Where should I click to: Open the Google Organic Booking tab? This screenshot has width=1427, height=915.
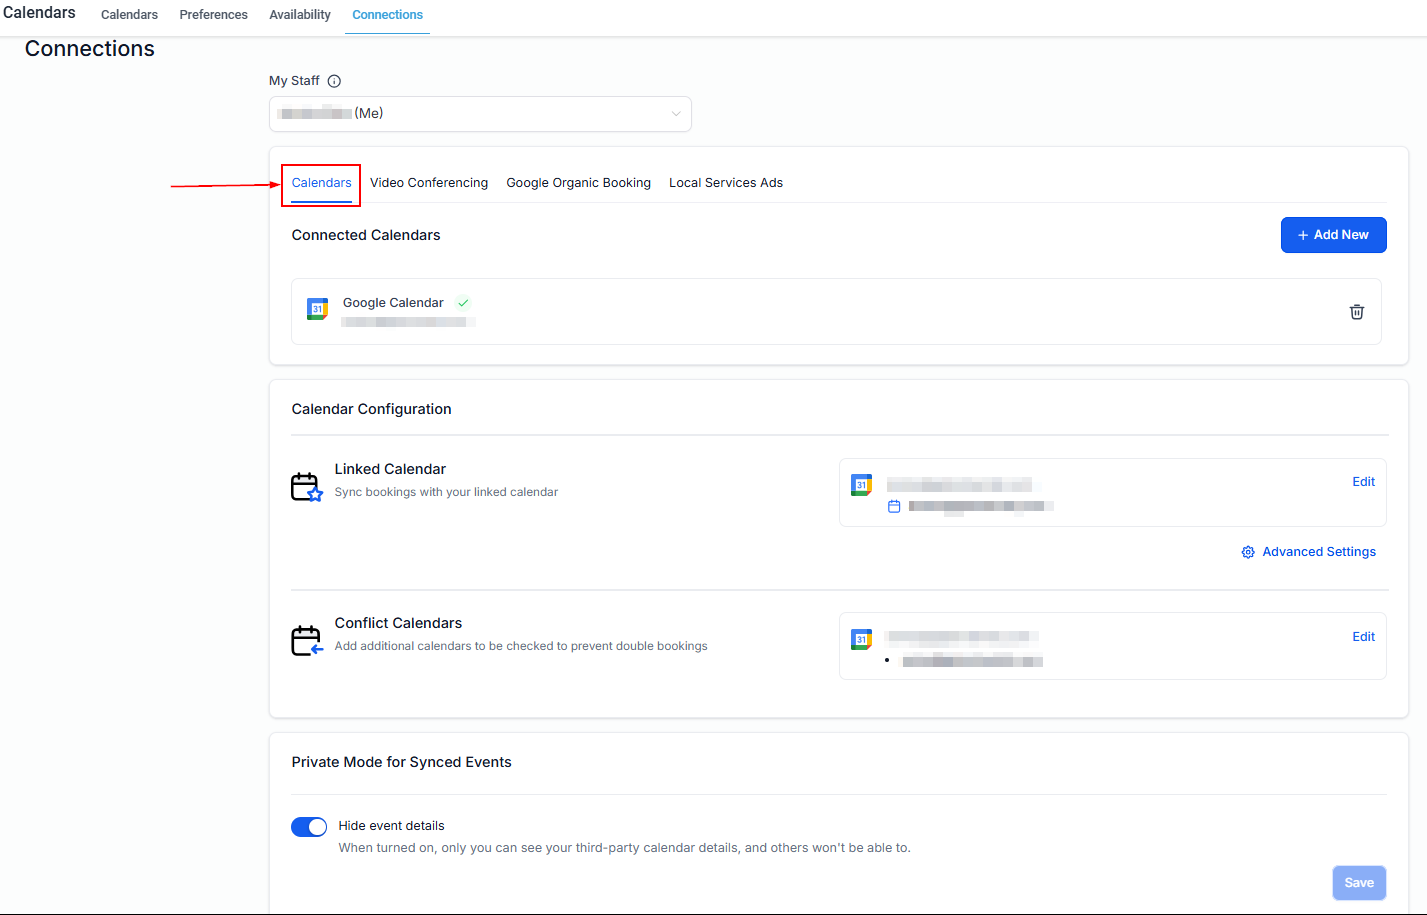578,183
